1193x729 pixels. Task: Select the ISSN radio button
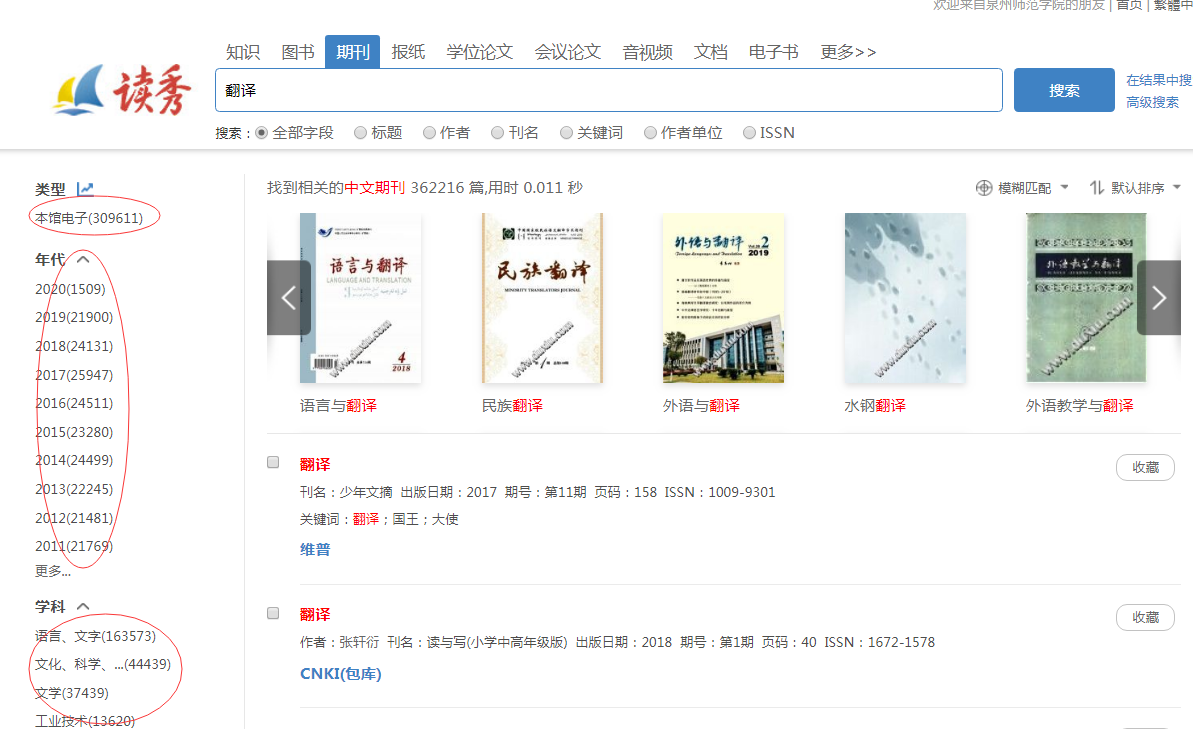tap(749, 133)
